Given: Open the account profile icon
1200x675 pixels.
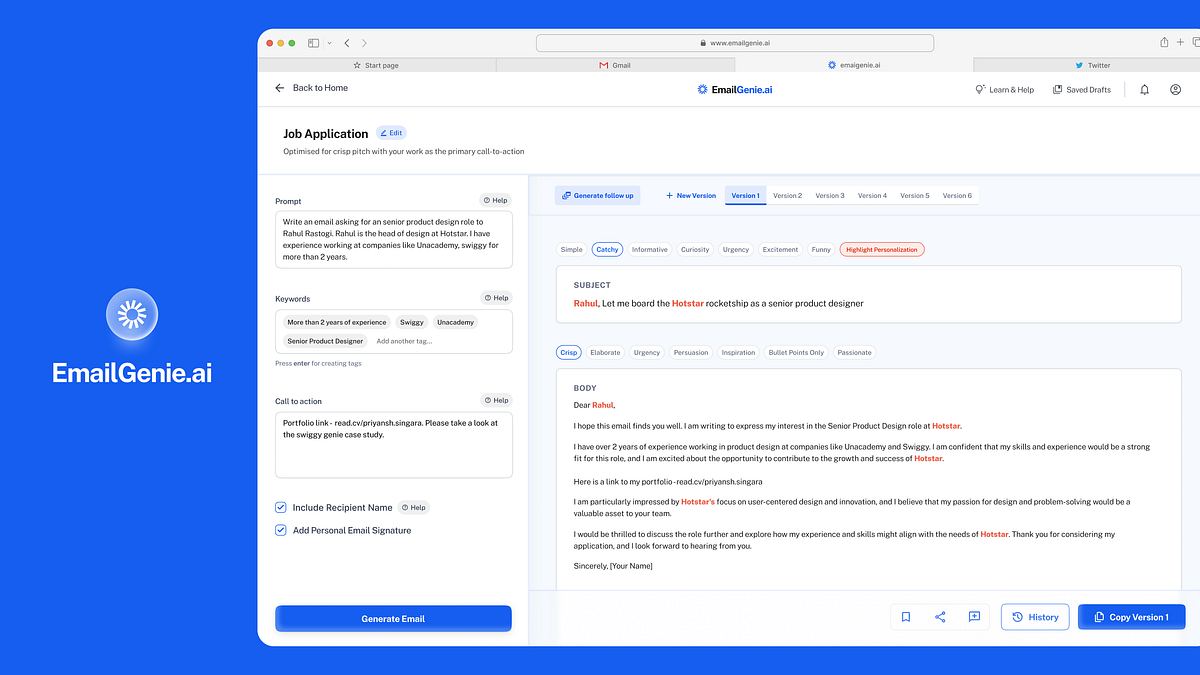Looking at the screenshot, I should pyautogui.click(x=1176, y=89).
